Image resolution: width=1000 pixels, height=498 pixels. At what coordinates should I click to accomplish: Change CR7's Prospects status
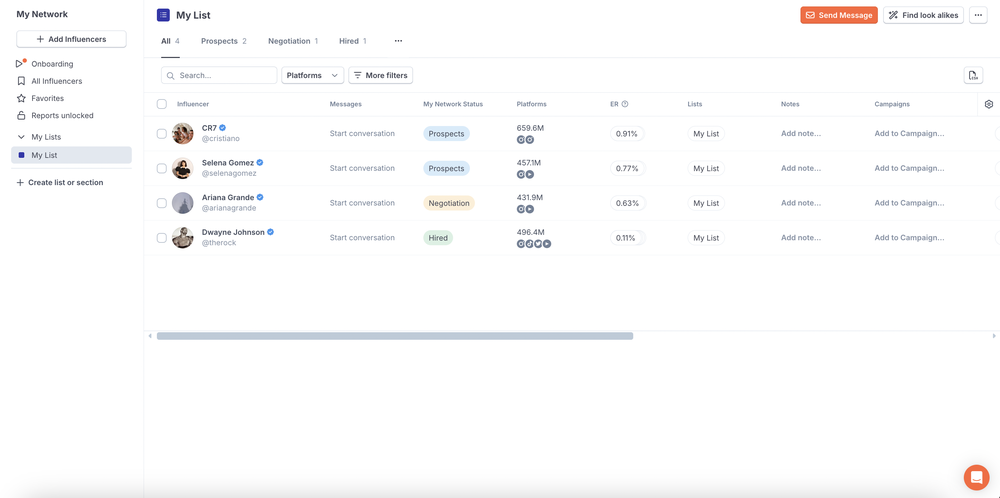coord(446,133)
